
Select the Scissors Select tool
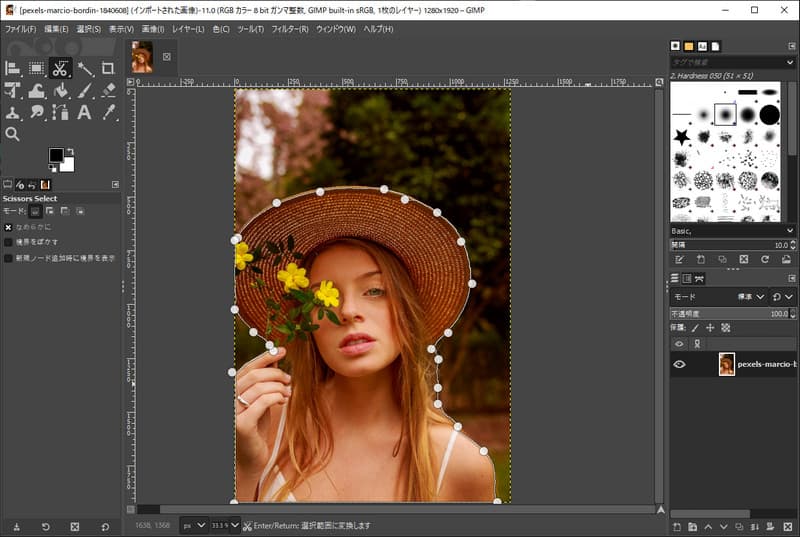60,68
